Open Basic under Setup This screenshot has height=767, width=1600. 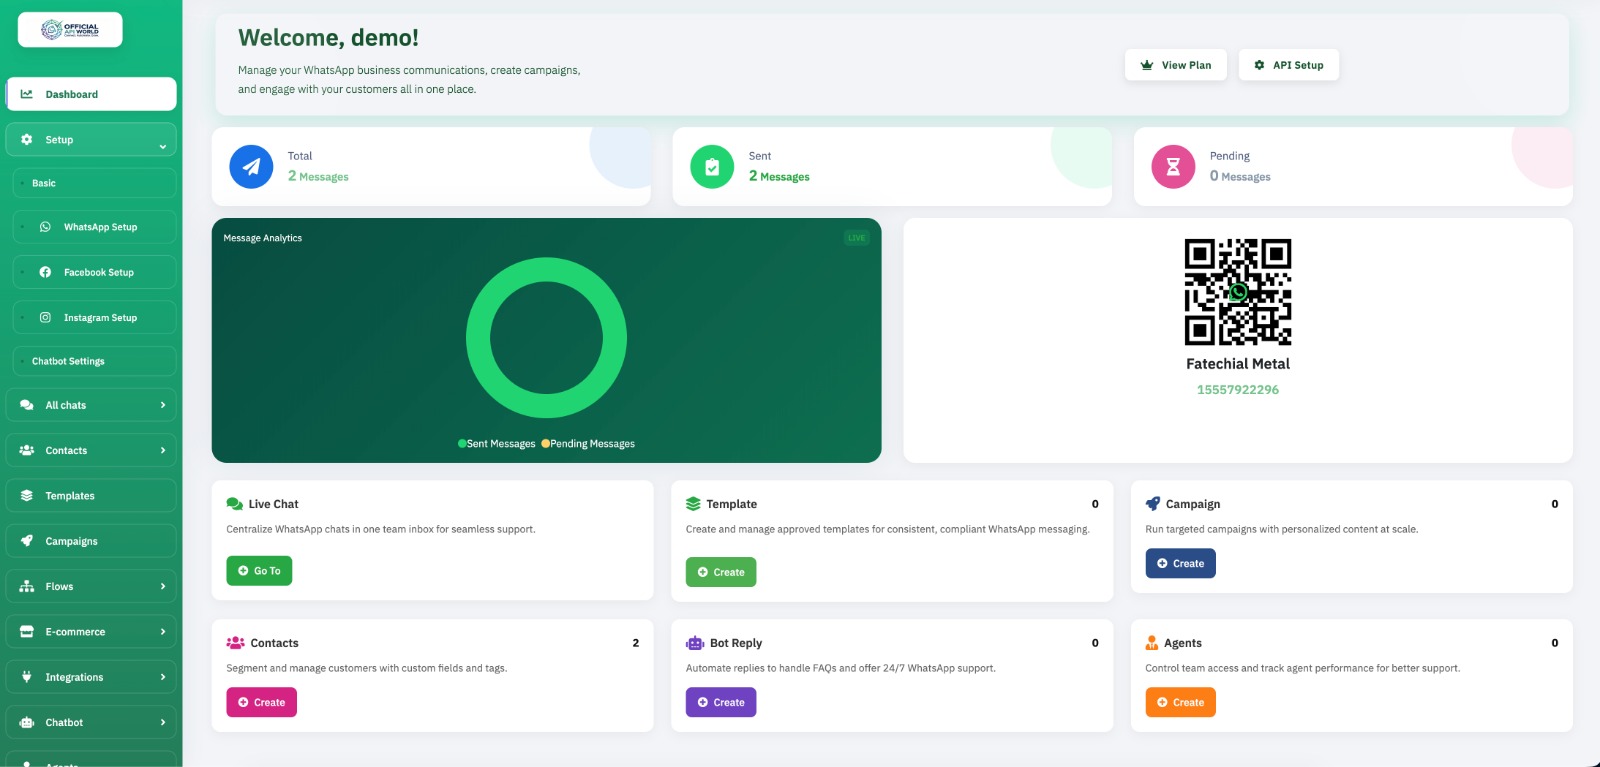point(95,183)
